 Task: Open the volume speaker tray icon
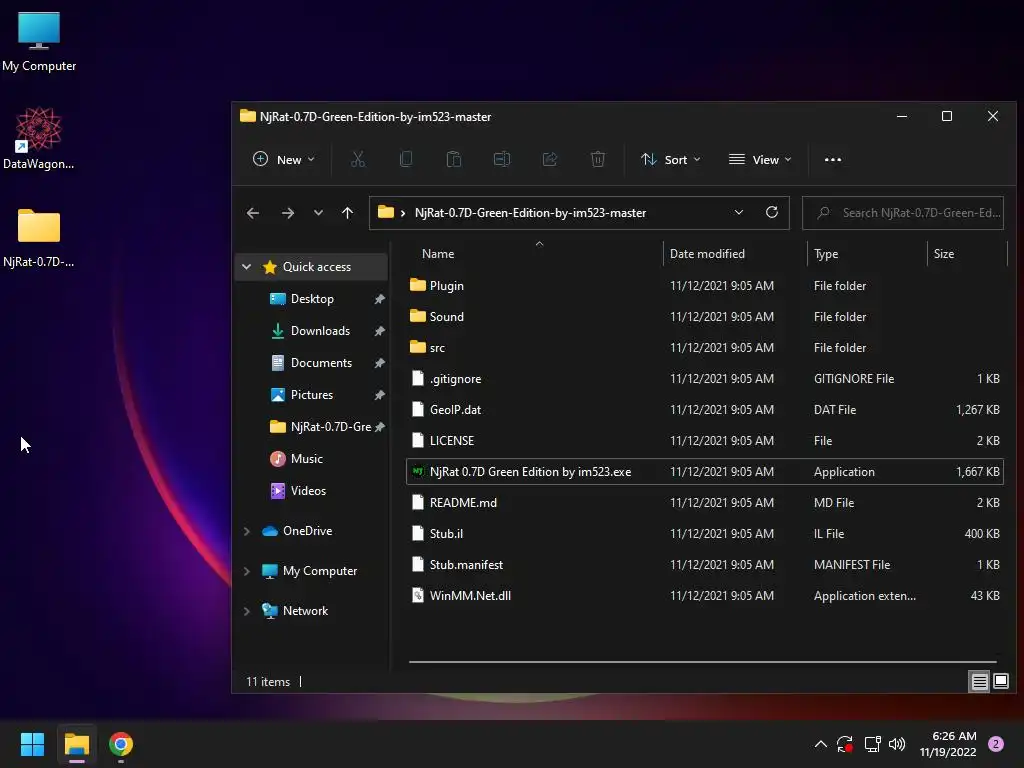[x=897, y=744]
